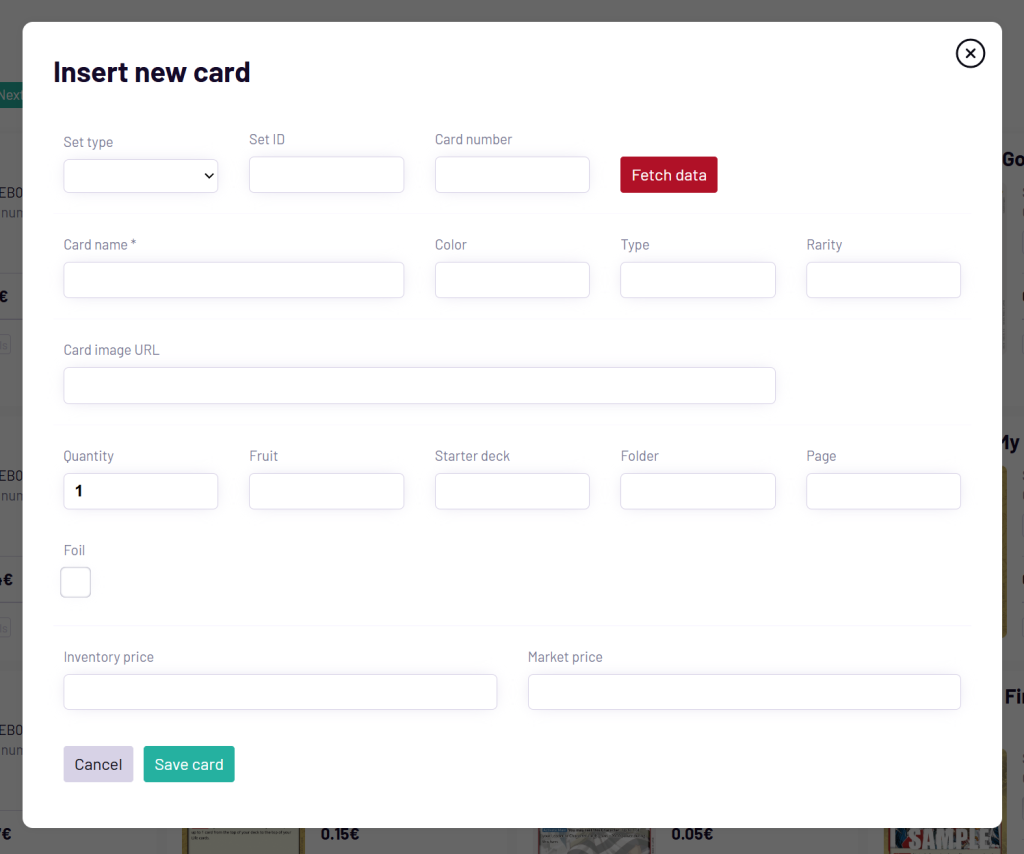
Task: Click the Page input field
Action: click(883, 491)
